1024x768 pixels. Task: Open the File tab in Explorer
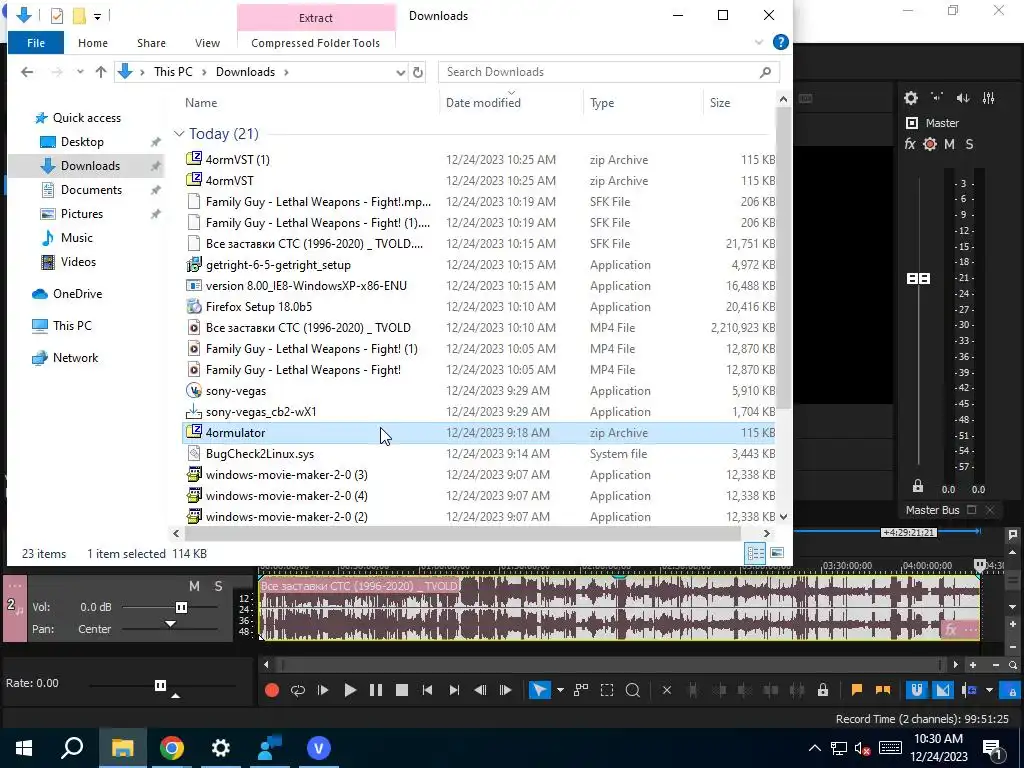tap(36, 43)
